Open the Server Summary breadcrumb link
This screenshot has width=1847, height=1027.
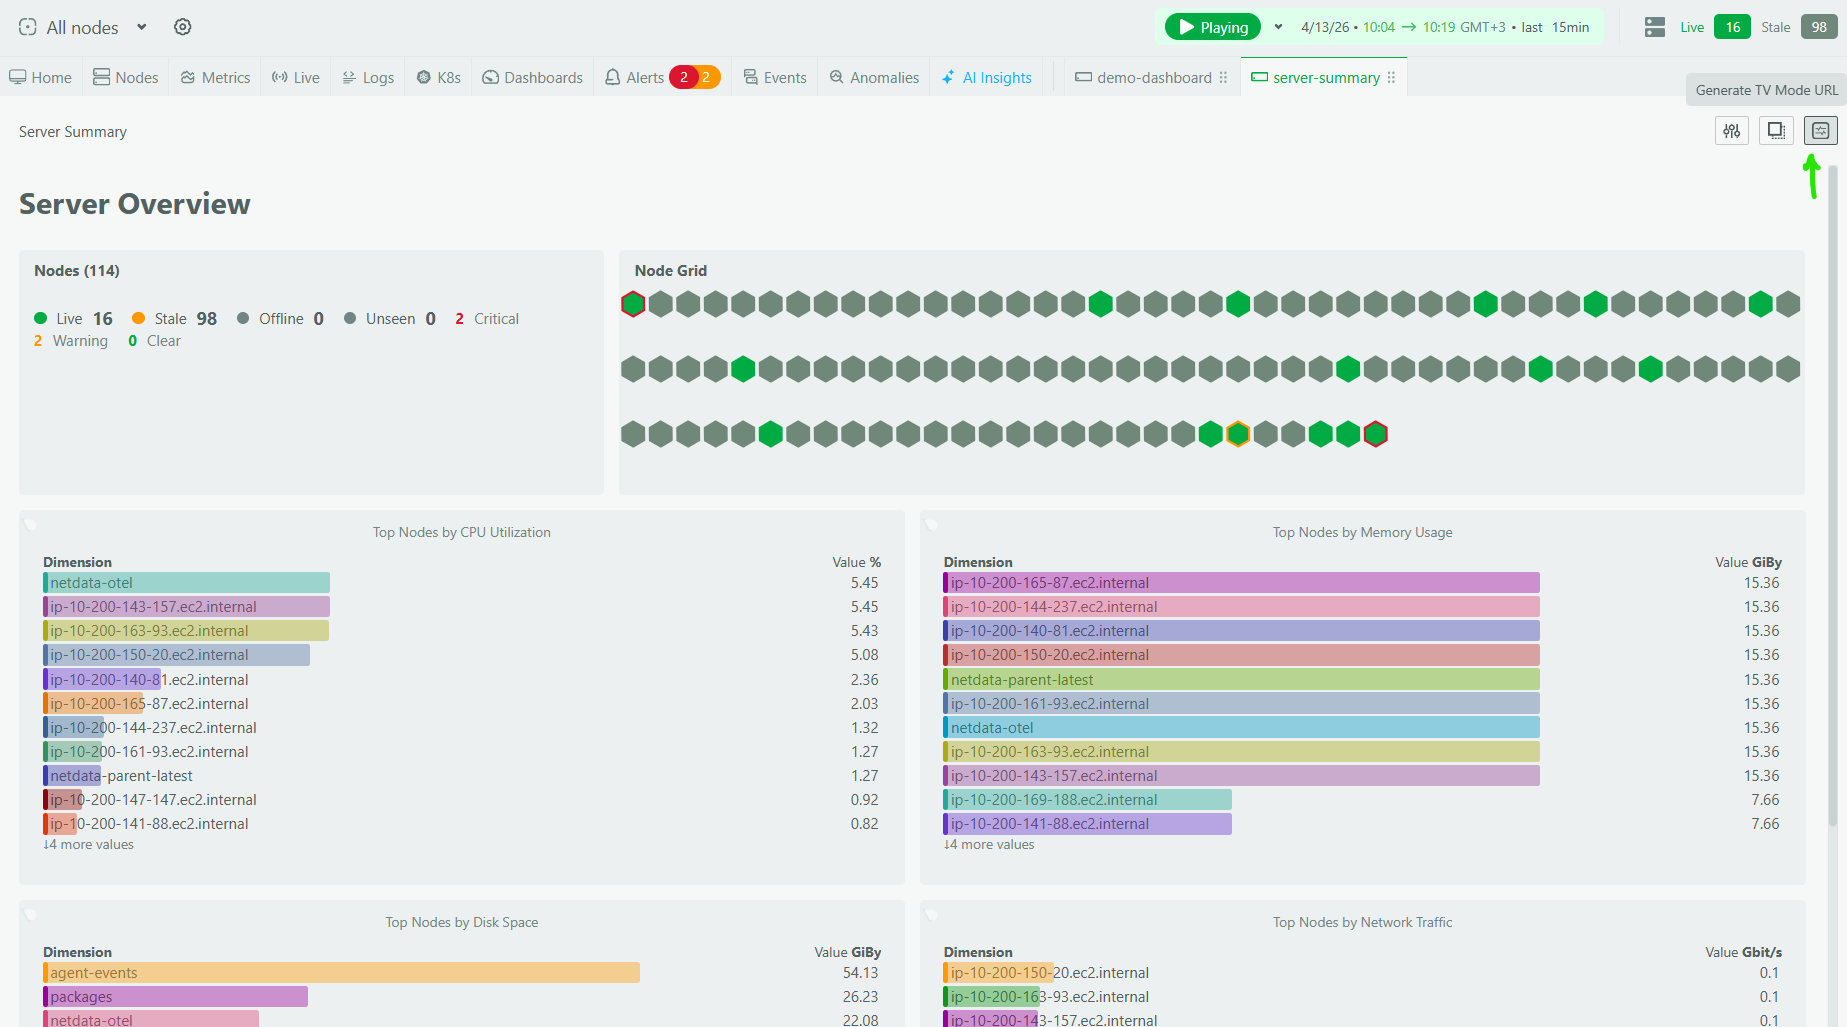pyautogui.click(x=72, y=131)
